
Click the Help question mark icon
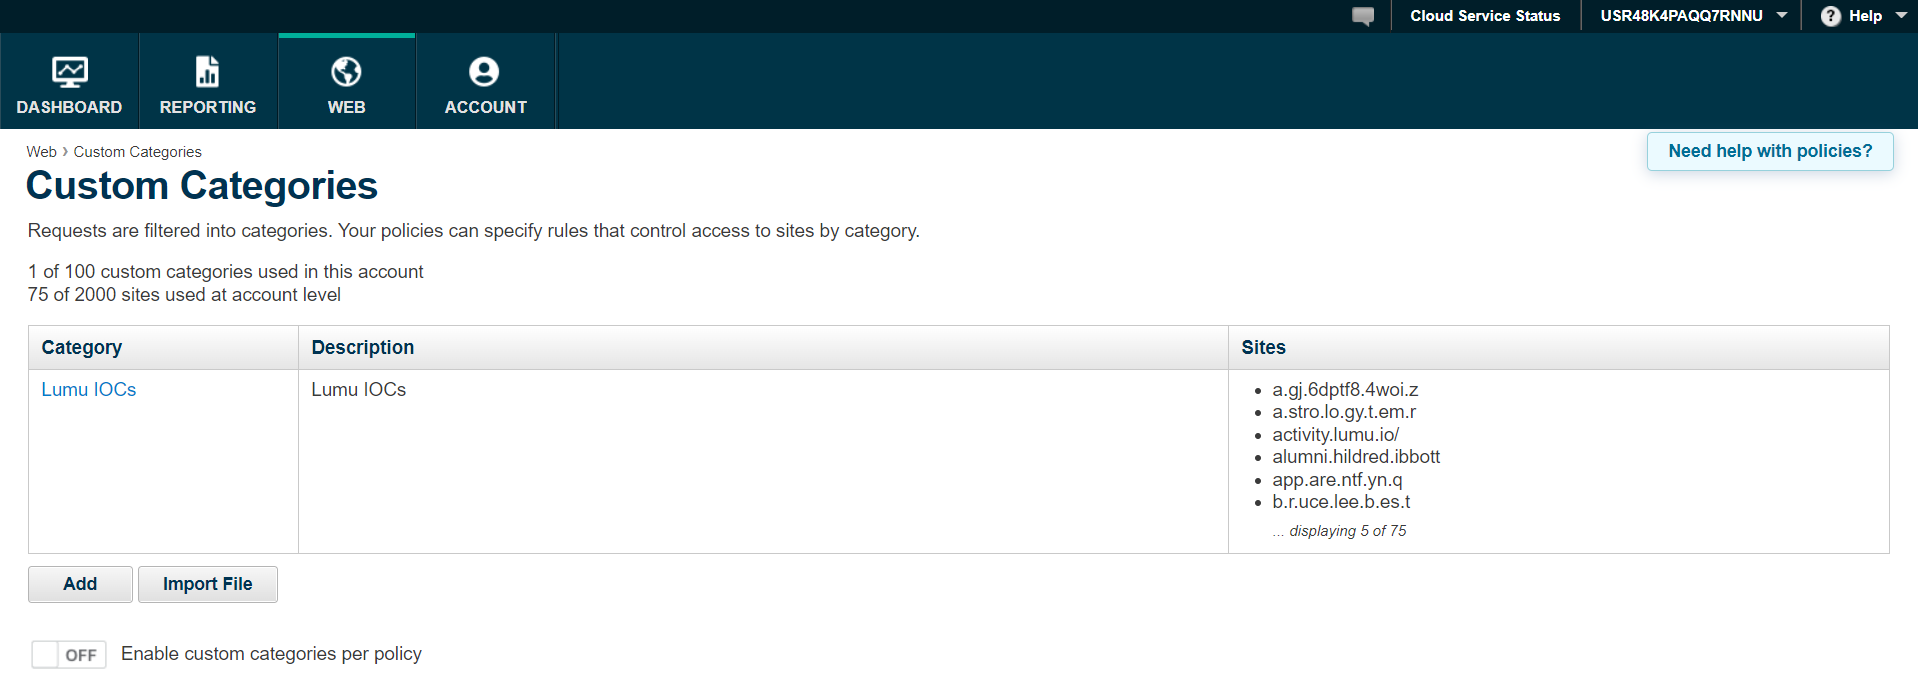click(x=1830, y=16)
